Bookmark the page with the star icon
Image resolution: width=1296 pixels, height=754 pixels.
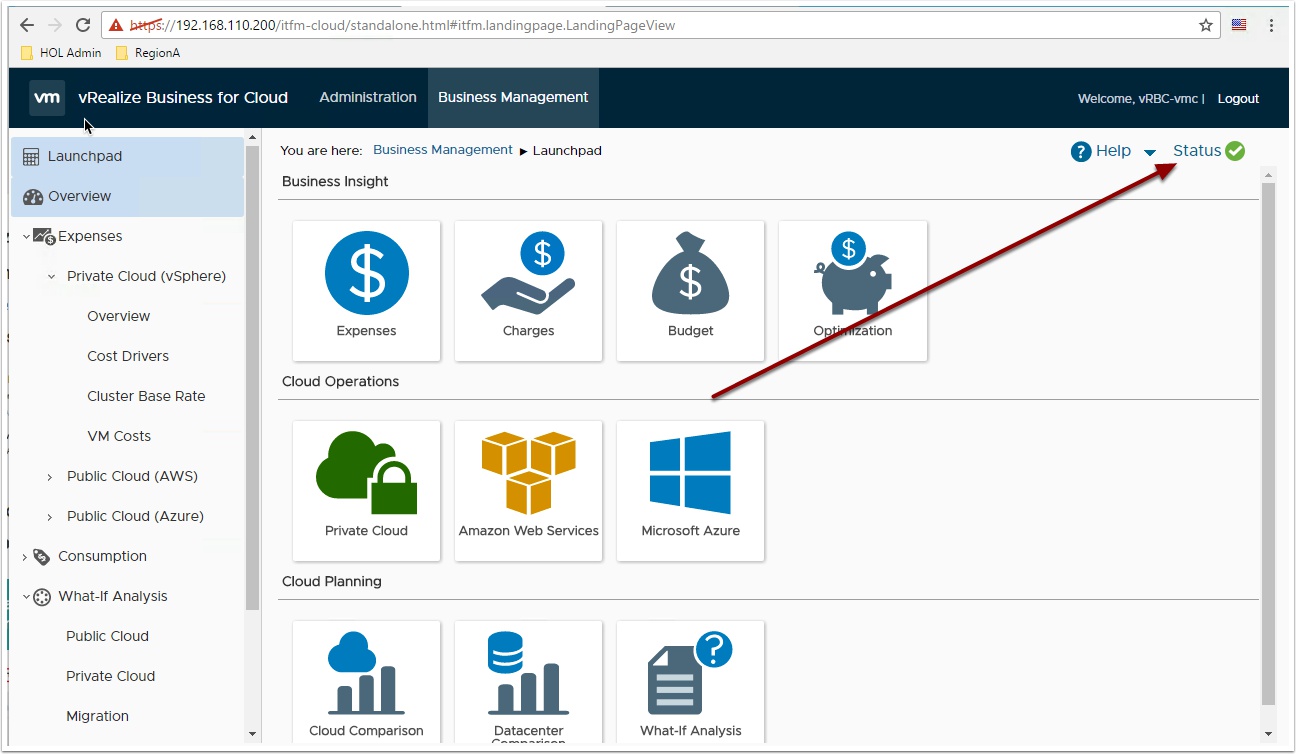tap(1206, 25)
